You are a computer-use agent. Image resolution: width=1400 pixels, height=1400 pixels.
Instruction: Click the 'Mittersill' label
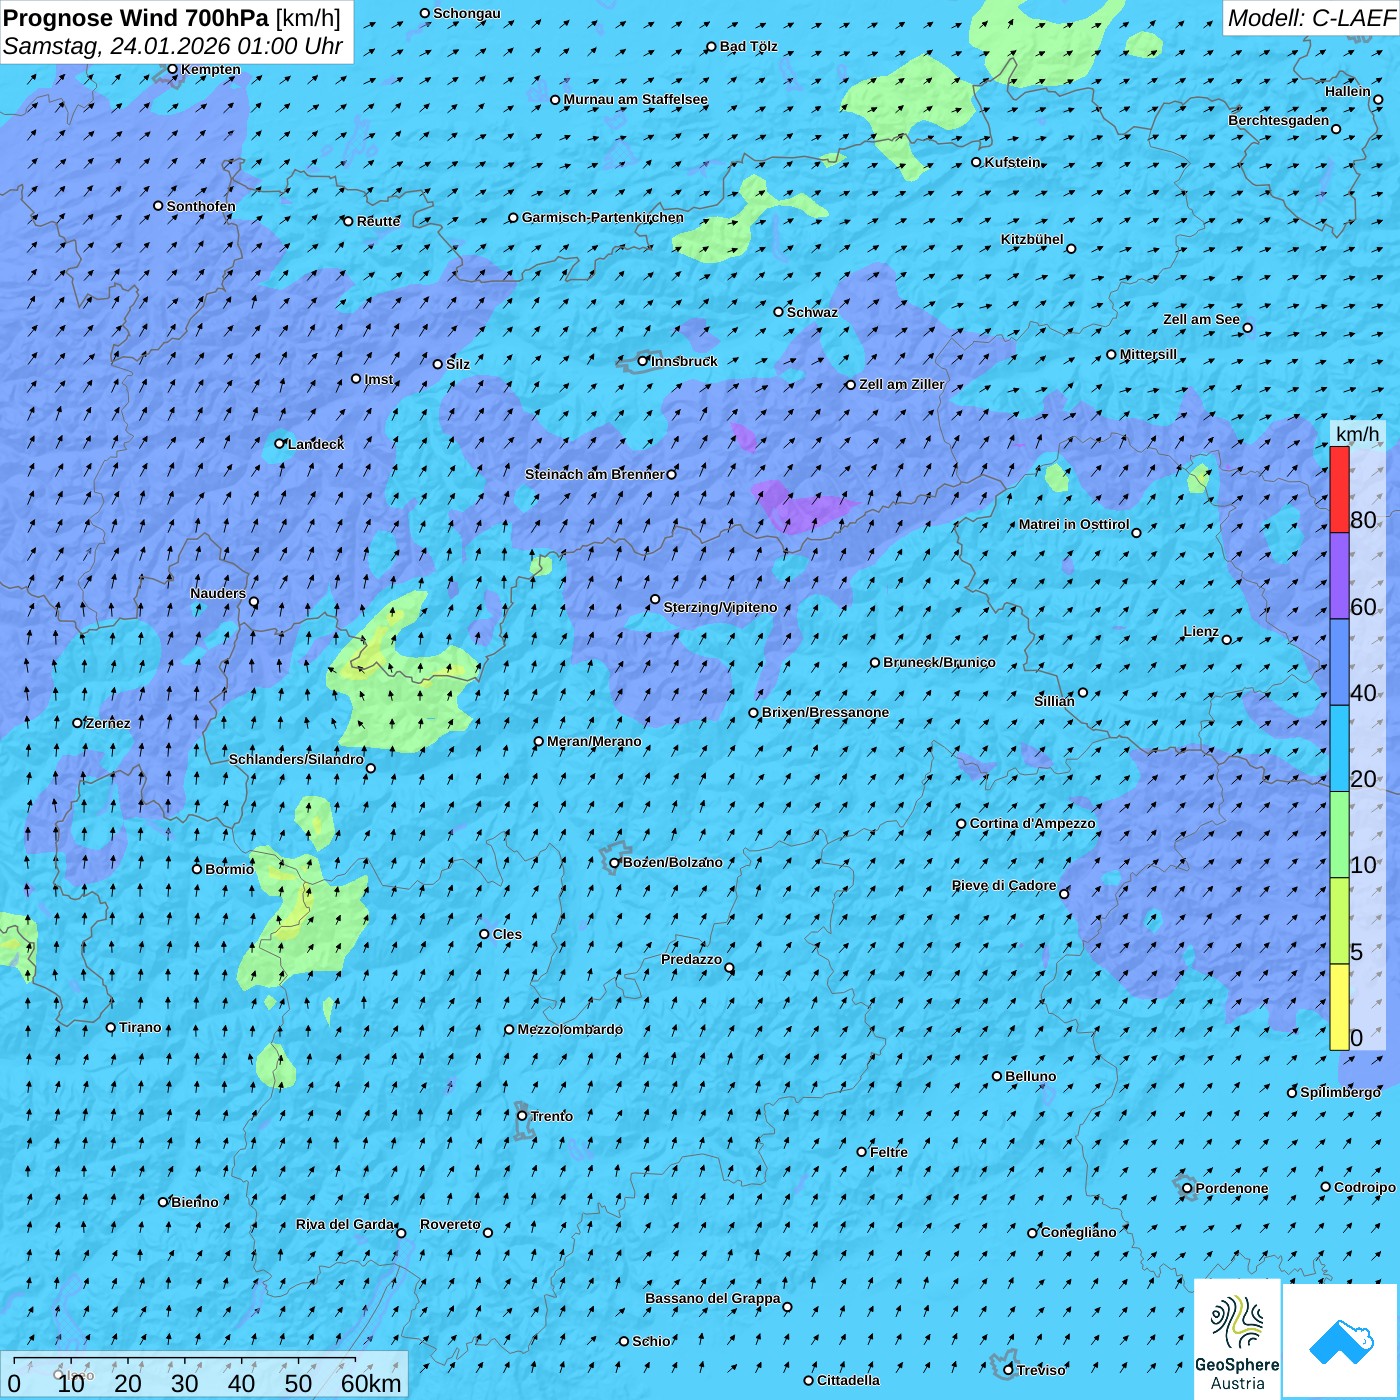coord(1148,354)
